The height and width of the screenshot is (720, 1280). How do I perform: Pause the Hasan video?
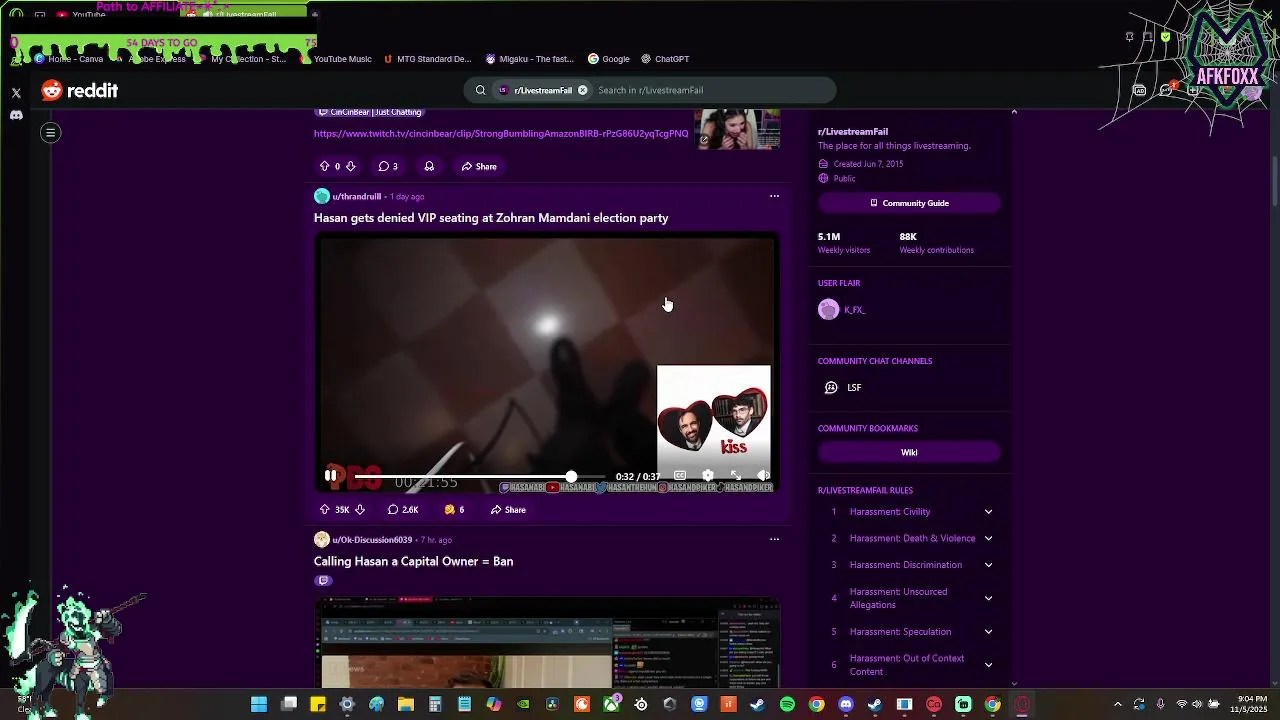331,476
